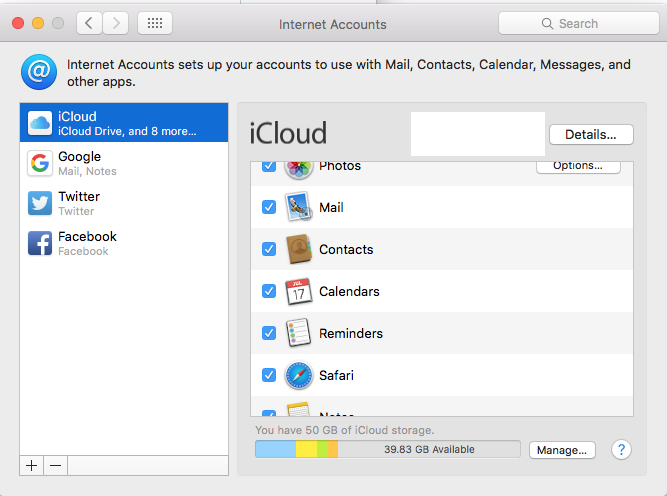Click 'iCloud Drive, and 8 more...' subtitle

[127, 131]
